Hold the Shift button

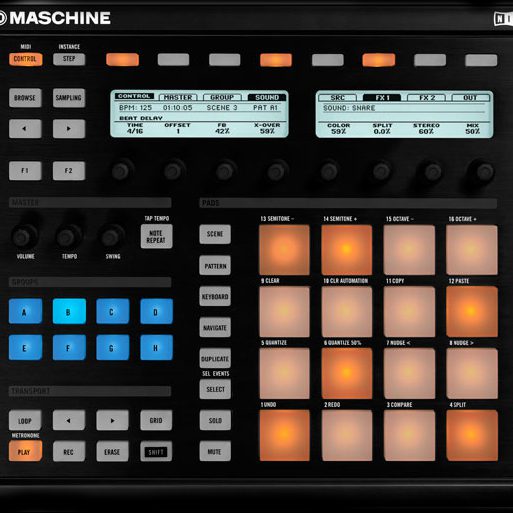156,451
